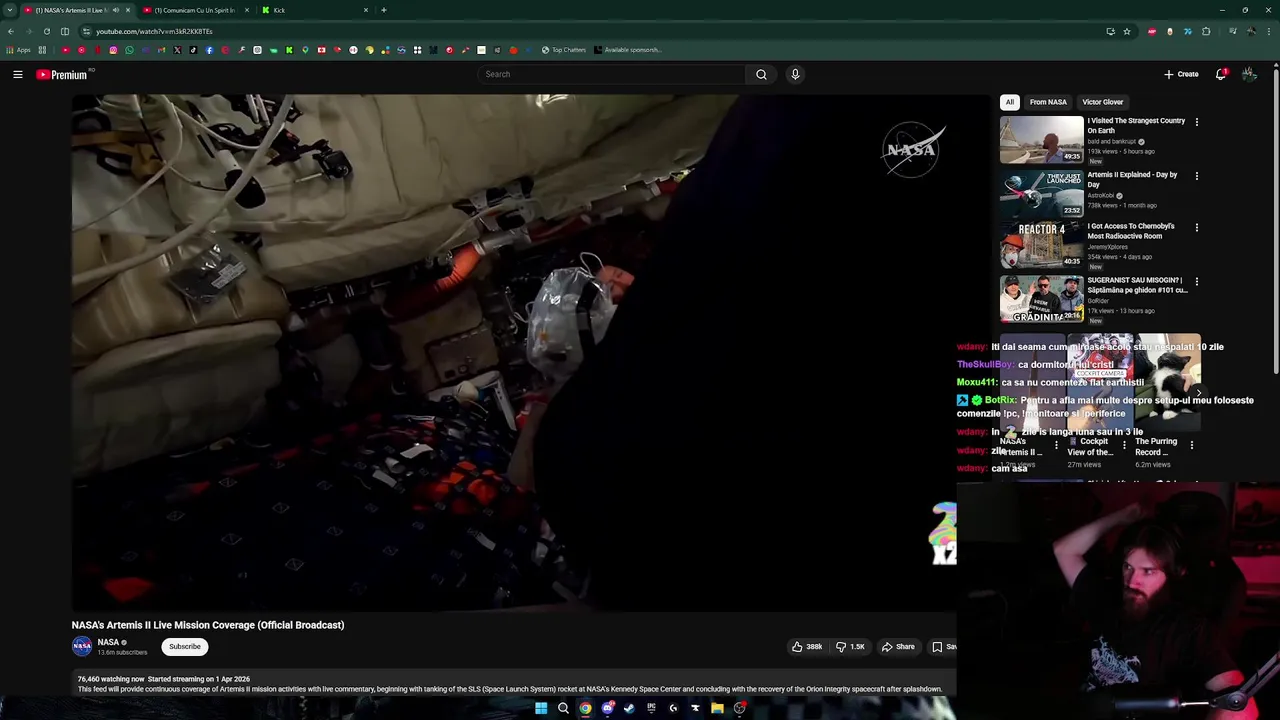Select the Victor Glover filter chip
Viewport: 1280px width, 720px height.
(x=1103, y=102)
